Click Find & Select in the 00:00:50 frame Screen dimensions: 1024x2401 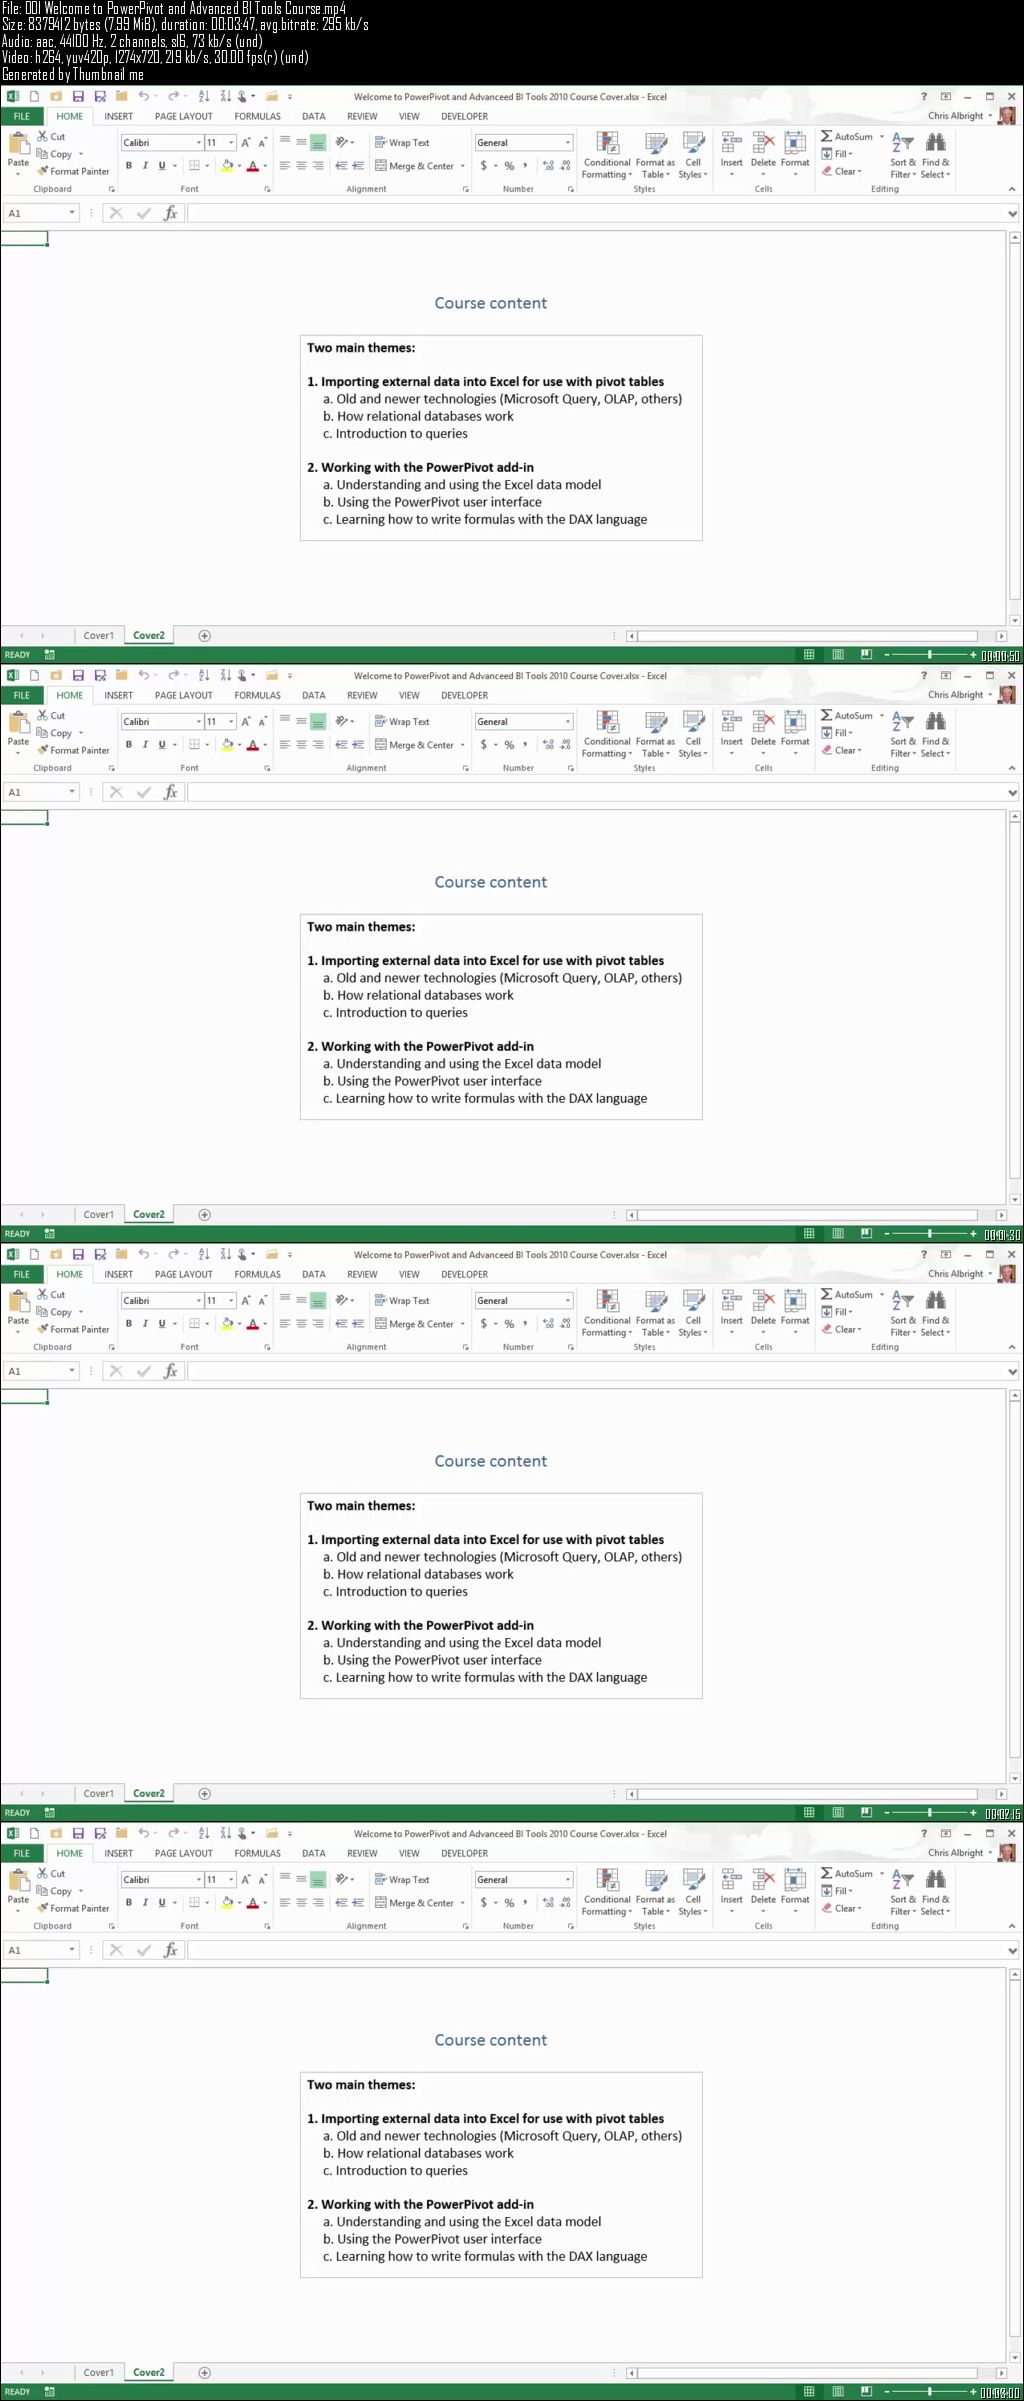(935, 154)
